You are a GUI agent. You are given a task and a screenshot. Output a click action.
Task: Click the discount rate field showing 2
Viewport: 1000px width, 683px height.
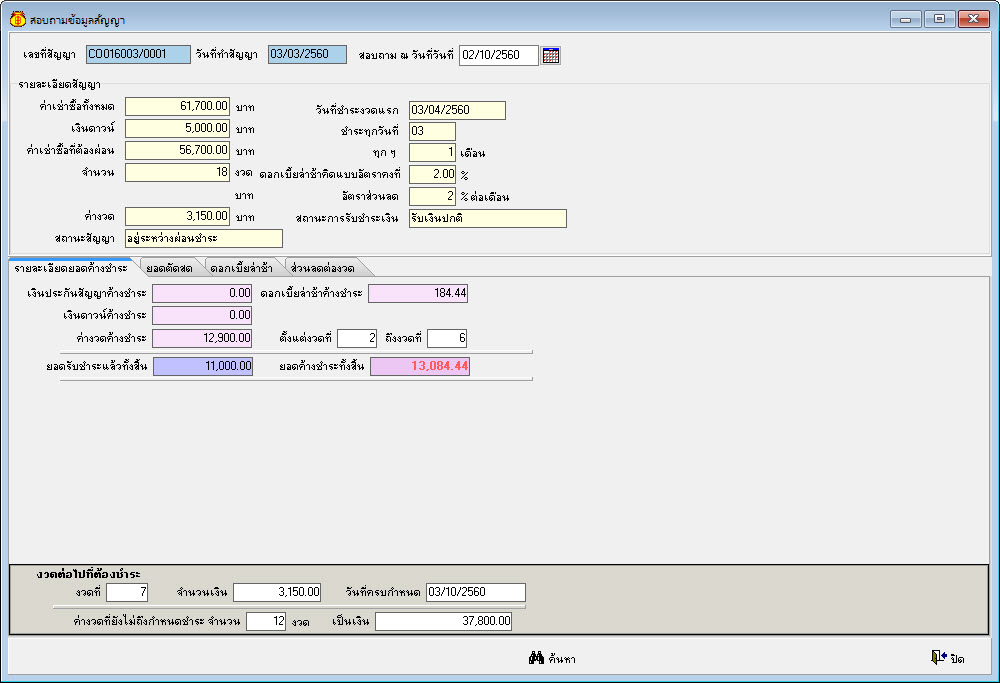point(432,196)
